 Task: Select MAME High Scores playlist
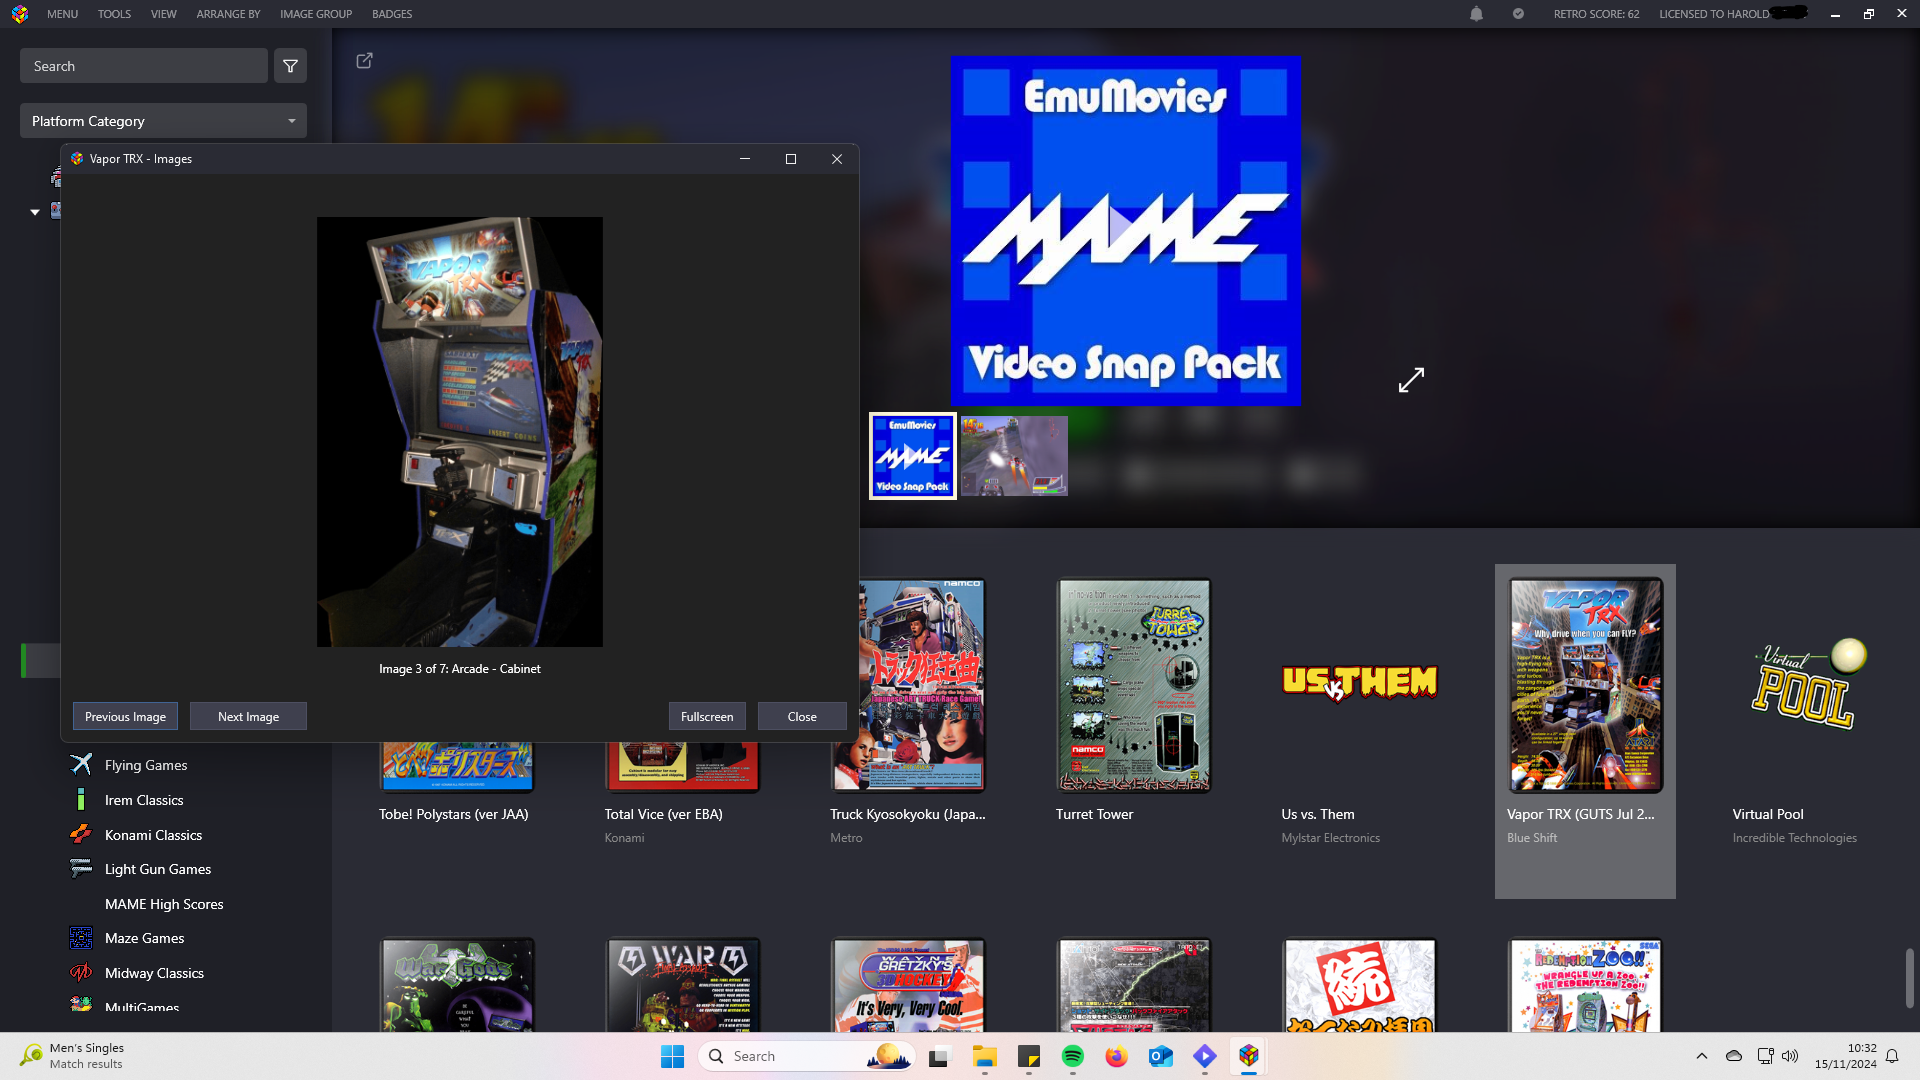click(164, 904)
